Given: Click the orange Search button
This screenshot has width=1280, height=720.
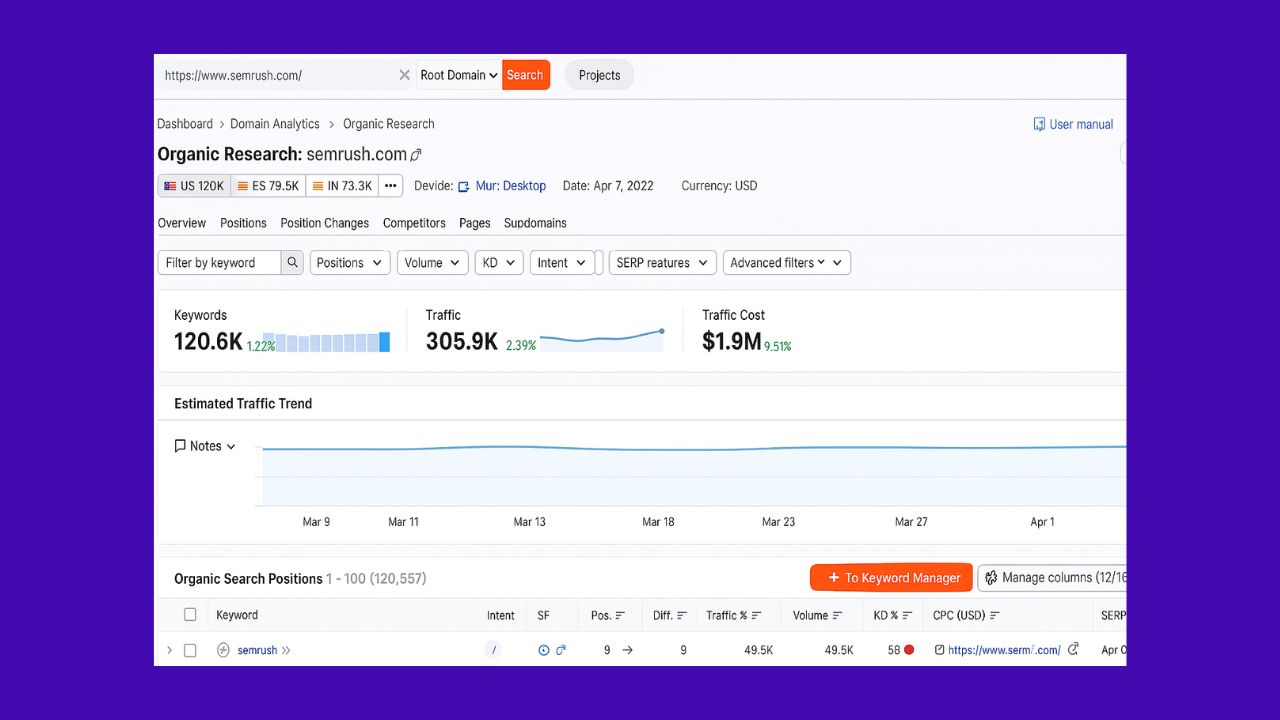Looking at the screenshot, I should [x=525, y=75].
